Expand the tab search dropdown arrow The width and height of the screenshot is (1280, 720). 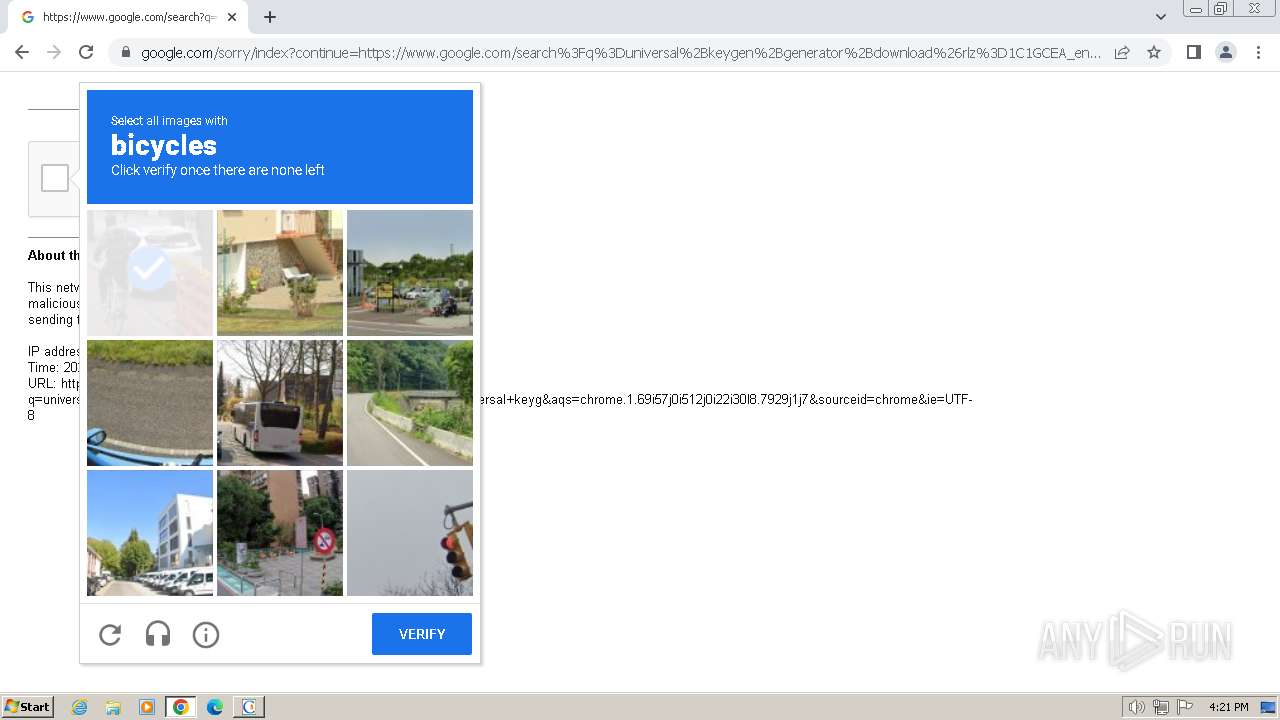[1161, 17]
